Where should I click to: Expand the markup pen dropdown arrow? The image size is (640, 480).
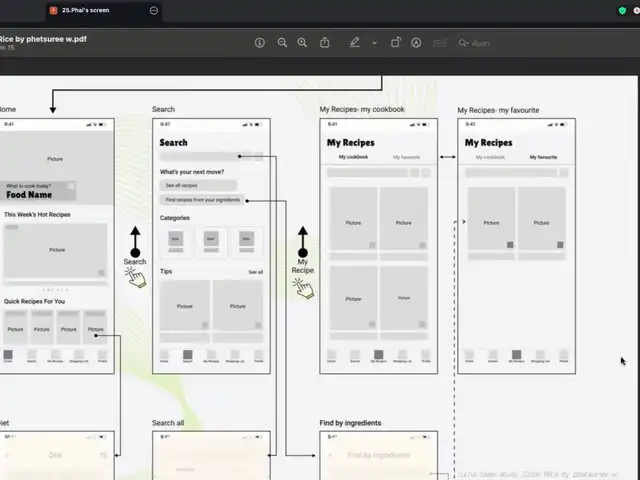pos(374,43)
